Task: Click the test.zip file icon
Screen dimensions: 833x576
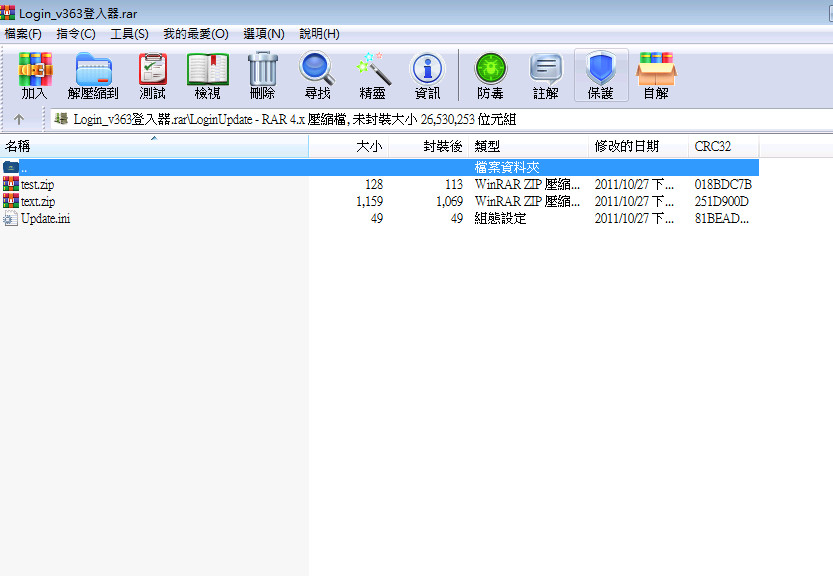Action: coord(11,184)
